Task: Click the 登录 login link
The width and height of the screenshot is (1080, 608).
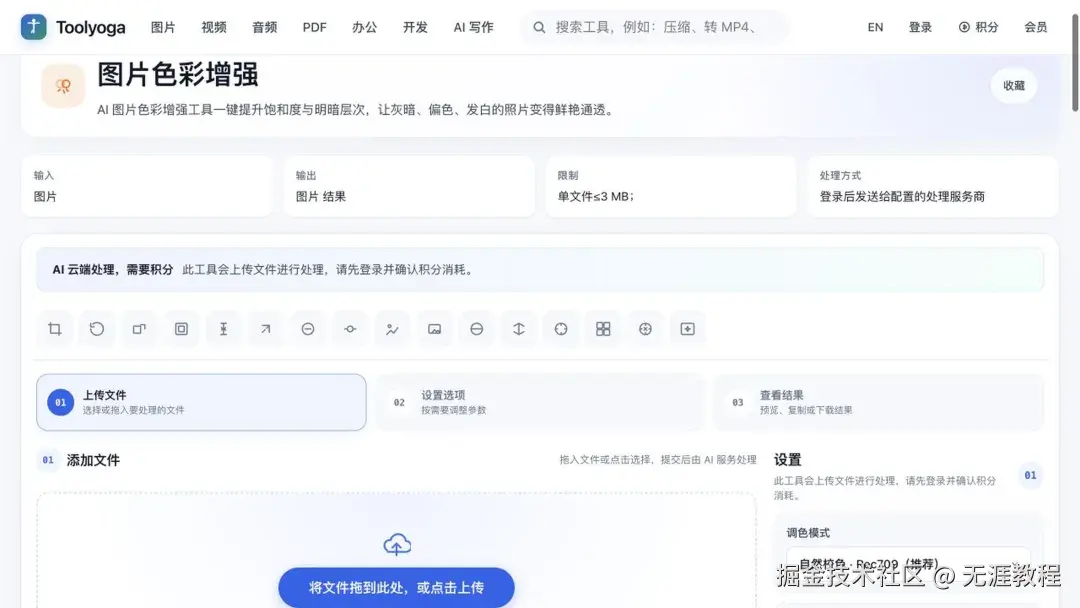Action: [920, 28]
